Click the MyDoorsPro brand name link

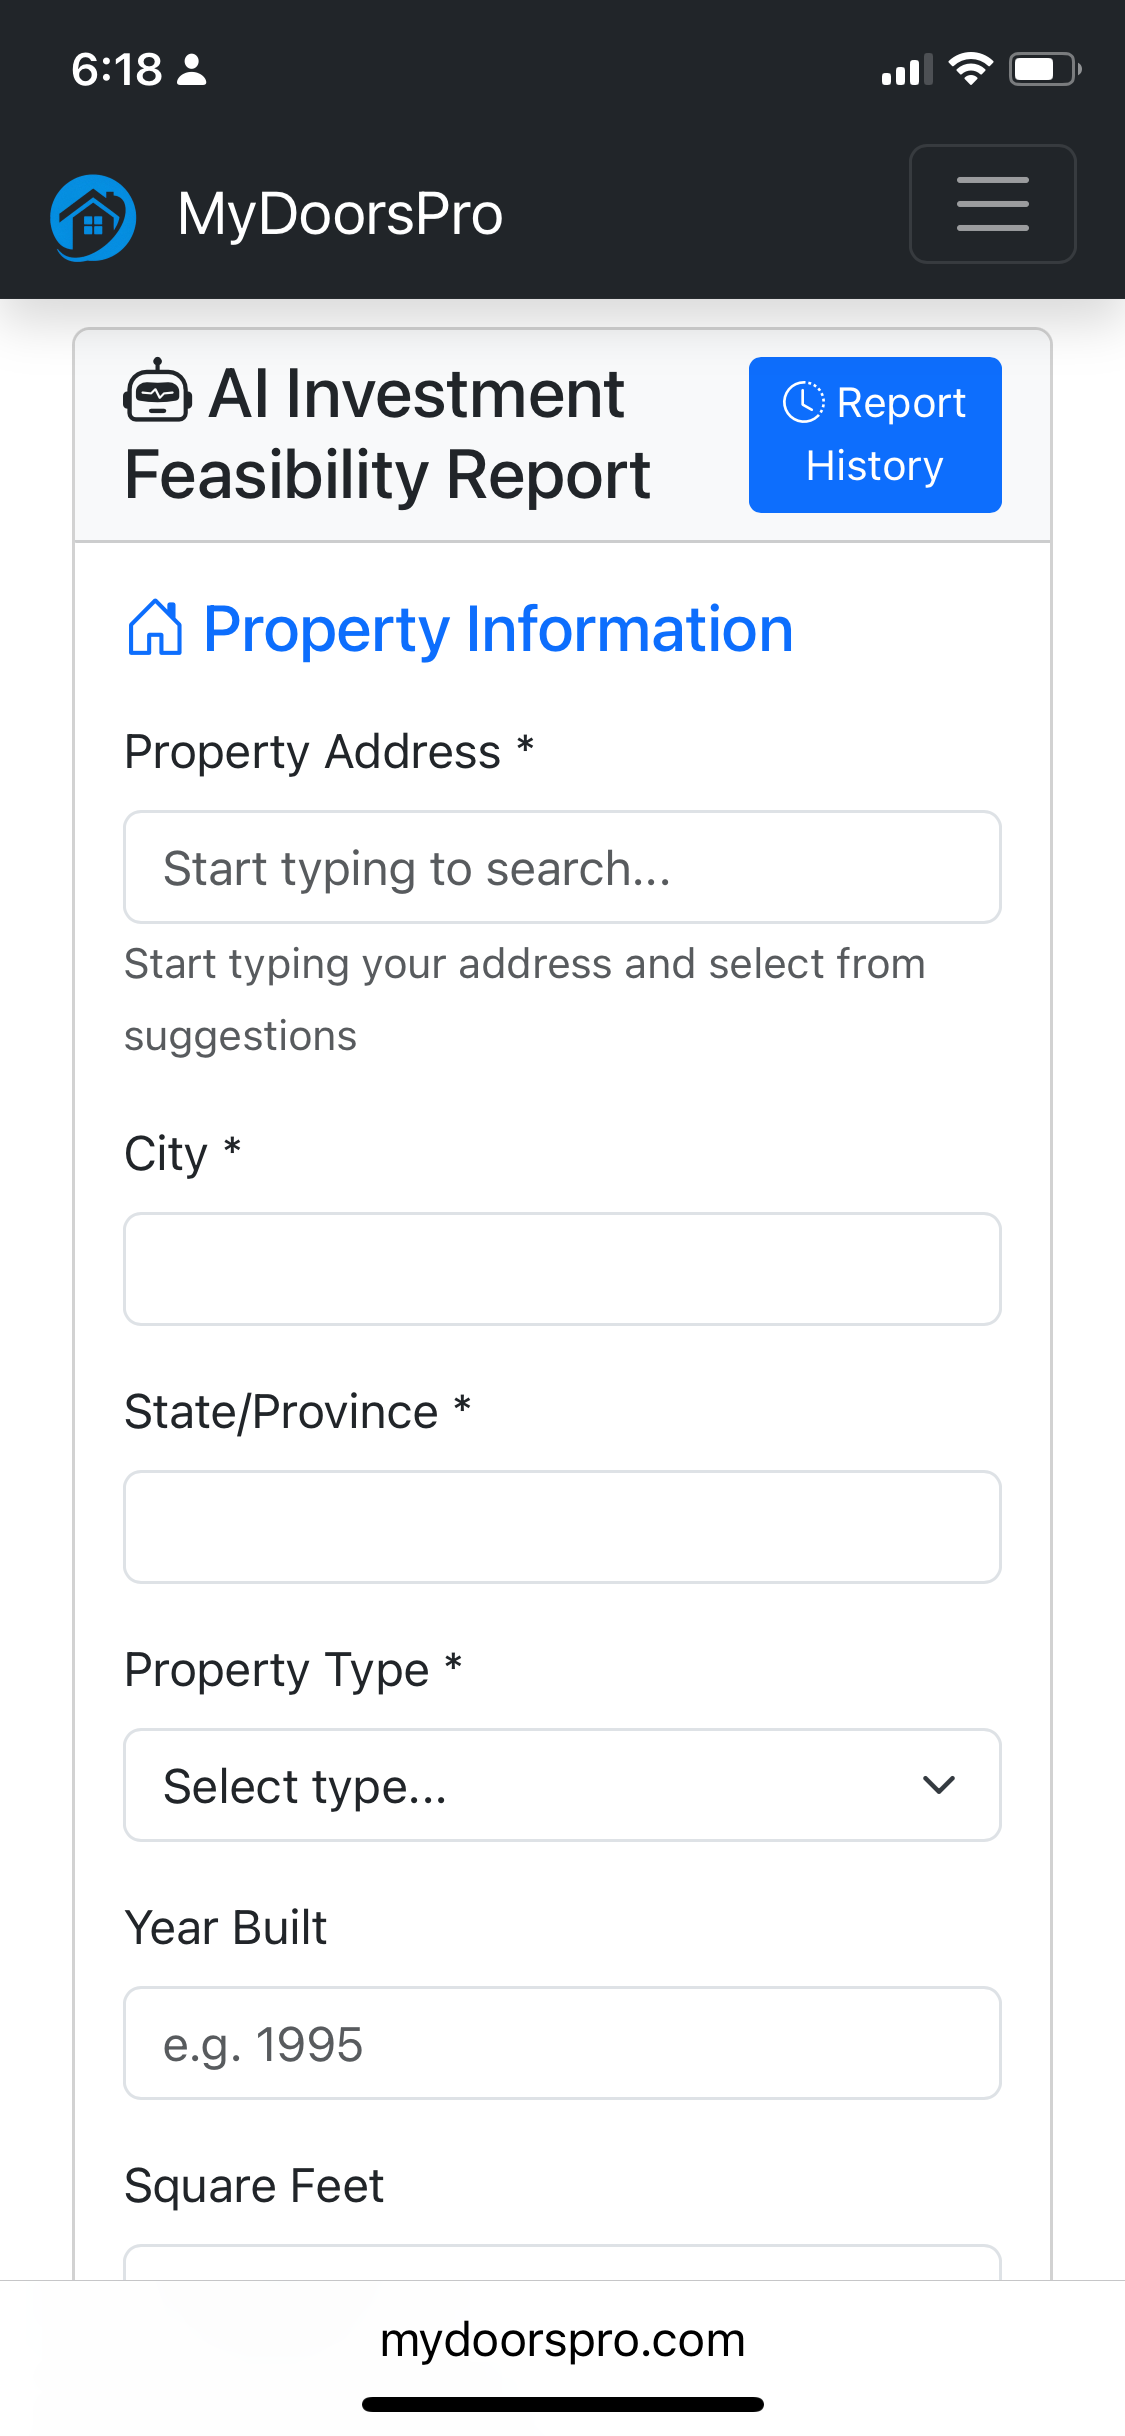(x=340, y=214)
